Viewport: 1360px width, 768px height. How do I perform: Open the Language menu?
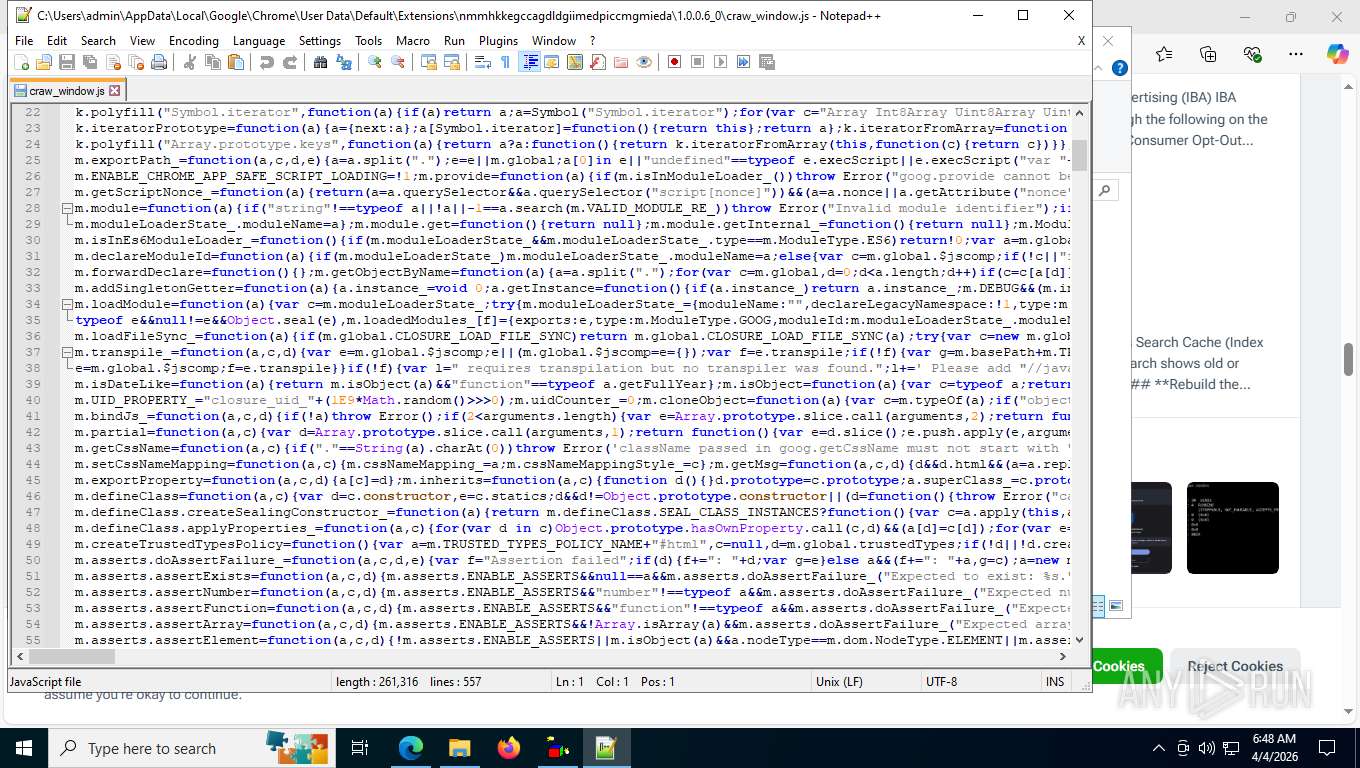click(259, 41)
